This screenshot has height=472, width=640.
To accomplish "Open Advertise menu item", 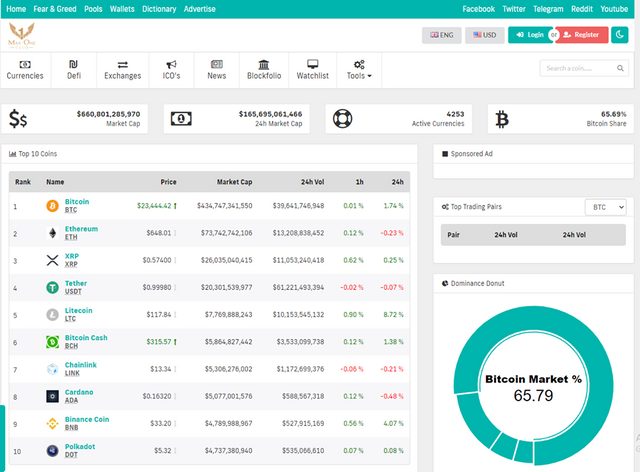I will point(200,9).
